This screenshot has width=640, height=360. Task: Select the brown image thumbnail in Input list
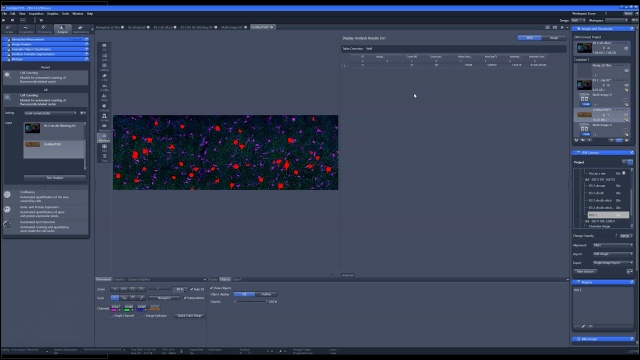32,144
